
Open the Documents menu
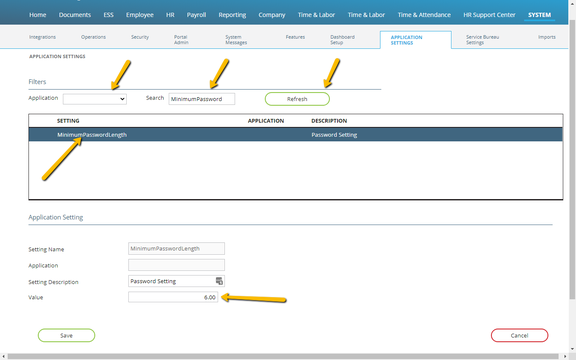[75, 15]
